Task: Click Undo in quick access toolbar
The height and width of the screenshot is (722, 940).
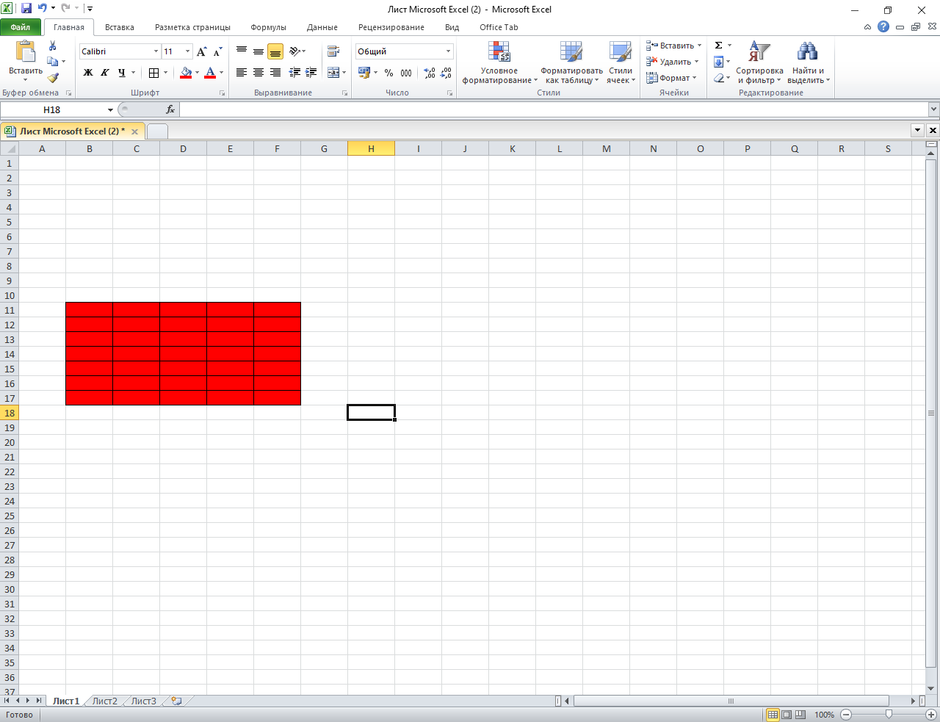Action: pos(42,8)
